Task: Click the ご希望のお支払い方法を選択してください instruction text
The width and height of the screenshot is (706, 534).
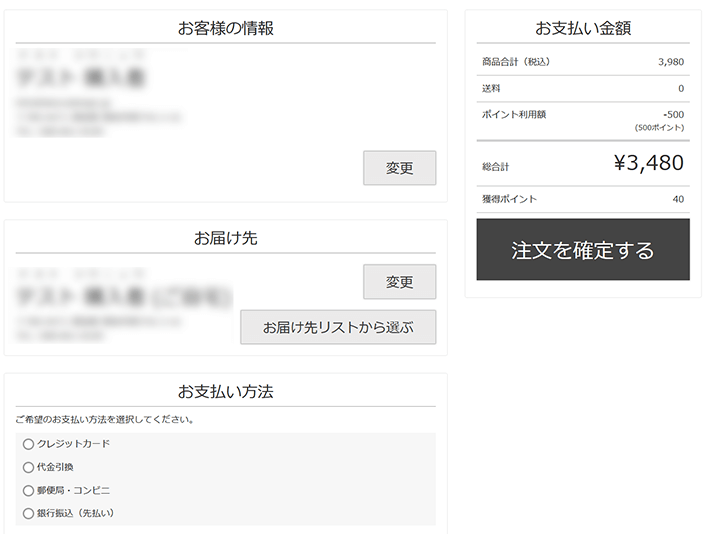Action: pyautogui.click(x=105, y=420)
